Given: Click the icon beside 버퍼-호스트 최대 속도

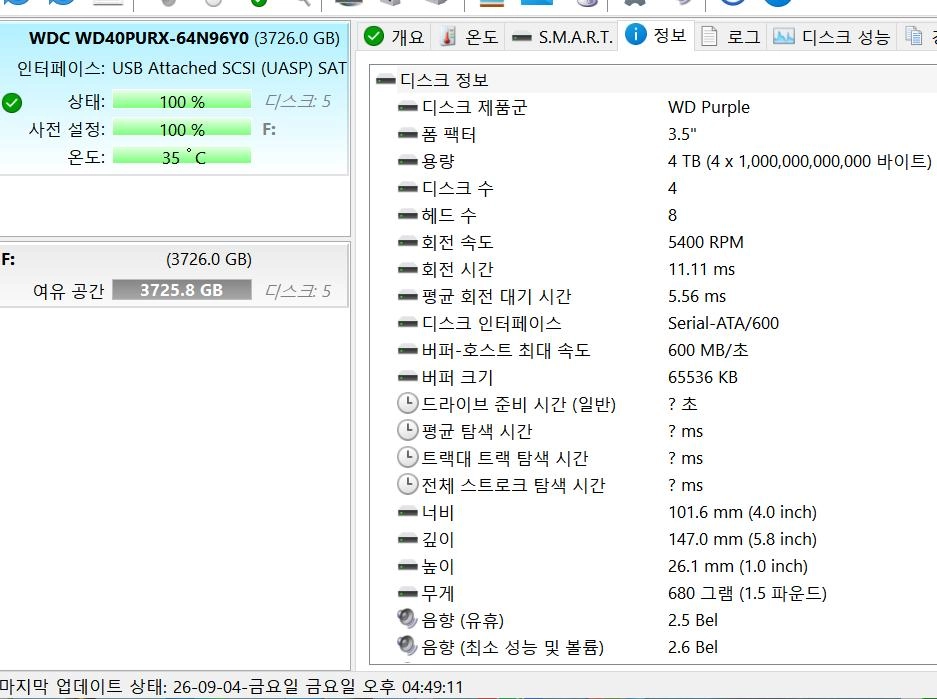Looking at the screenshot, I should 408,350.
